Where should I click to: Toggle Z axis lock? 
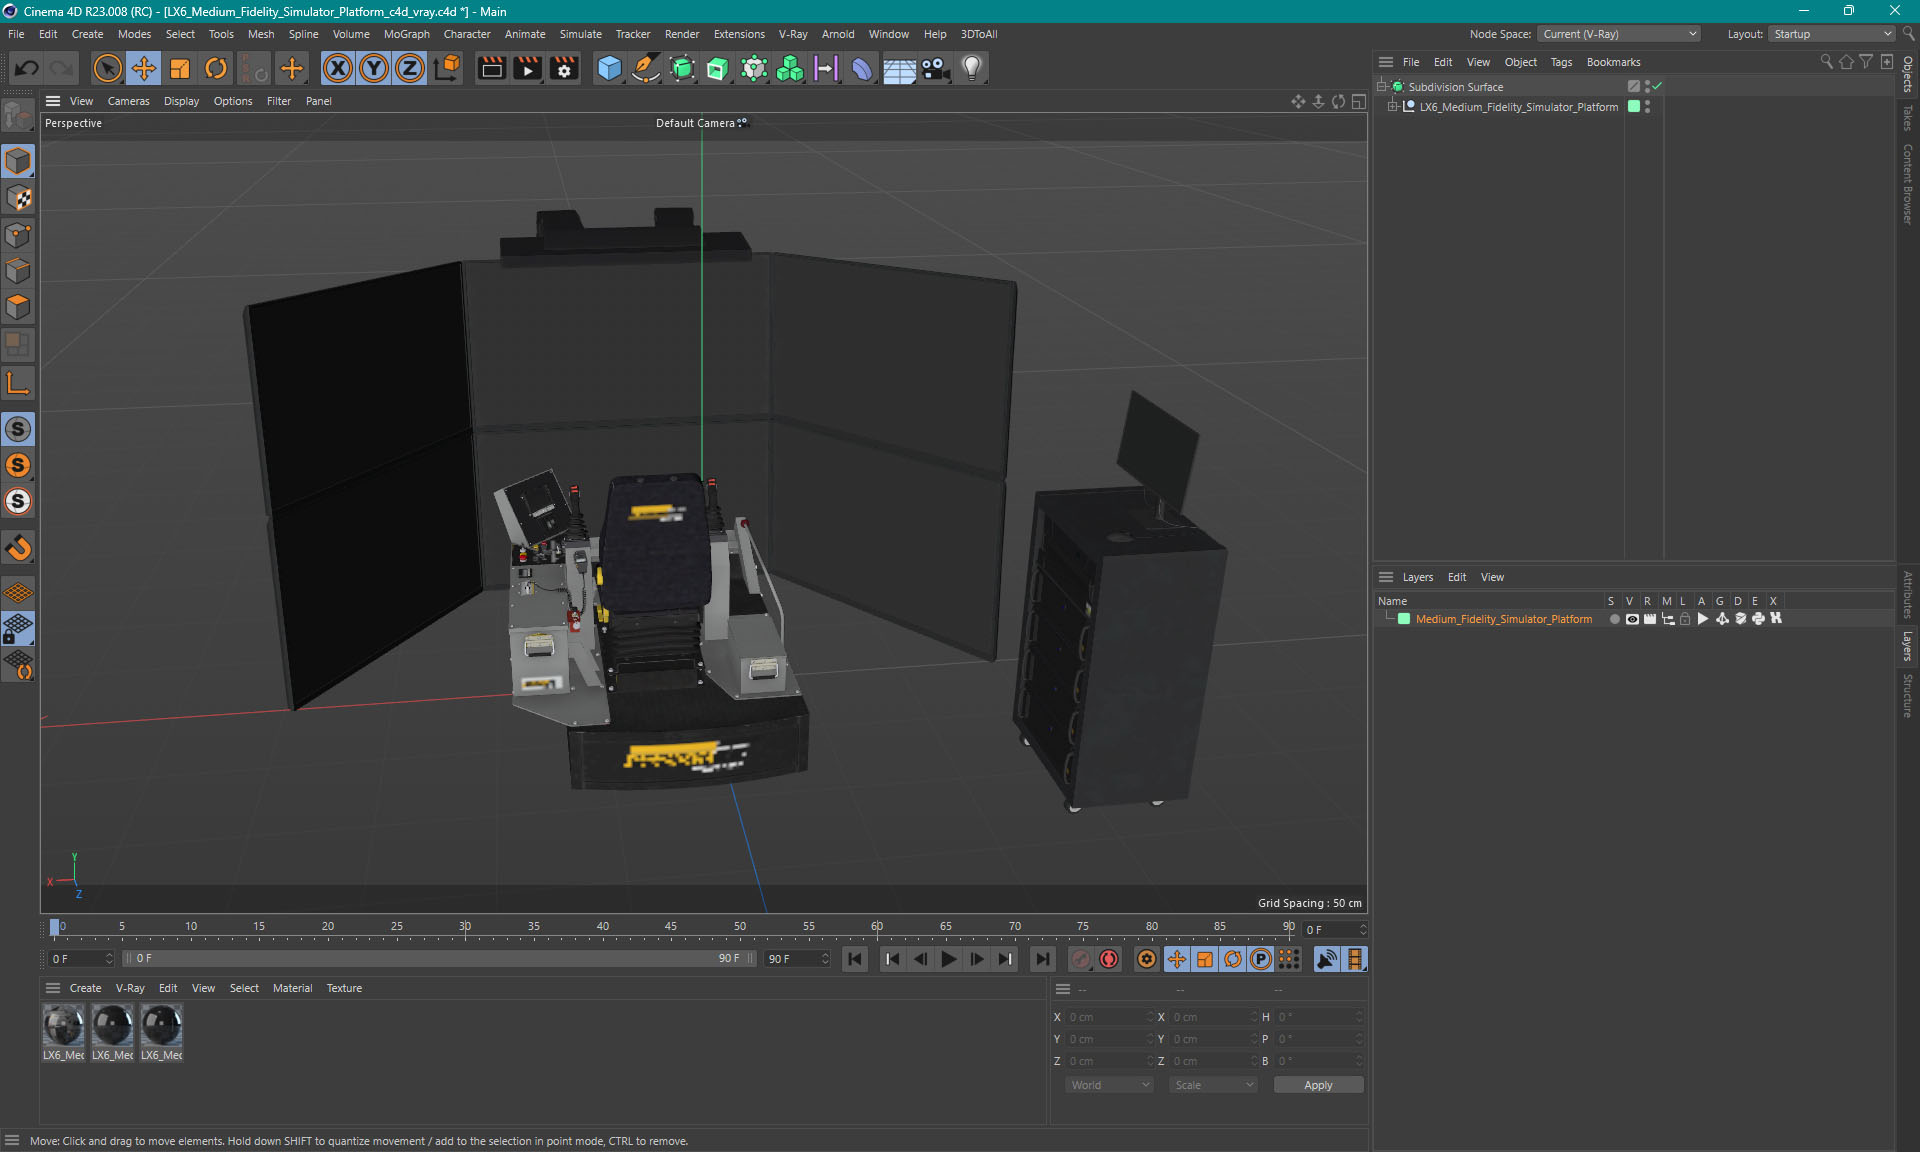(410, 68)
